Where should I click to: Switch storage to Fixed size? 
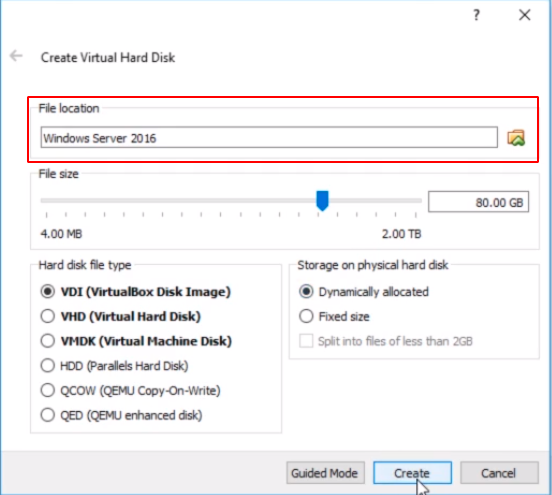334,316
